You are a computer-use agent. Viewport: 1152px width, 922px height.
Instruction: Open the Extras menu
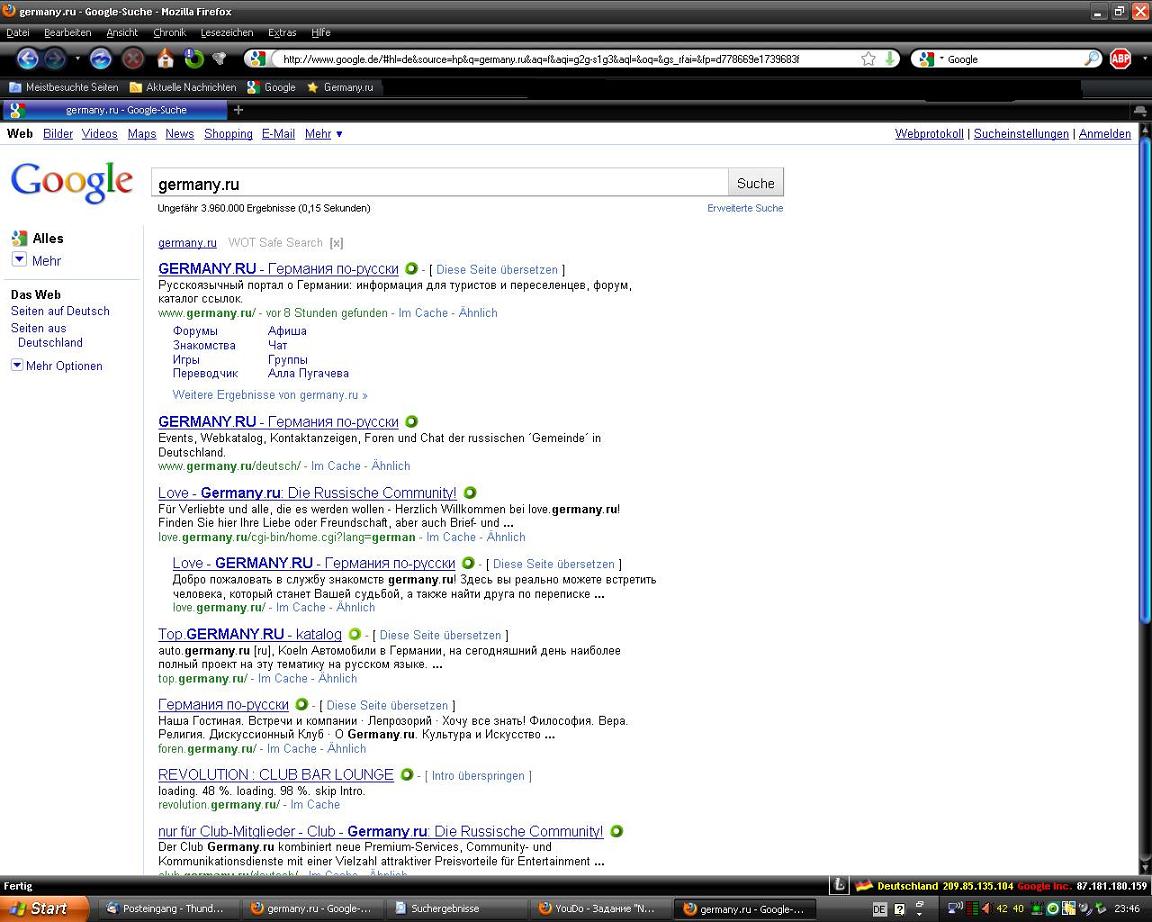point(282,32)
